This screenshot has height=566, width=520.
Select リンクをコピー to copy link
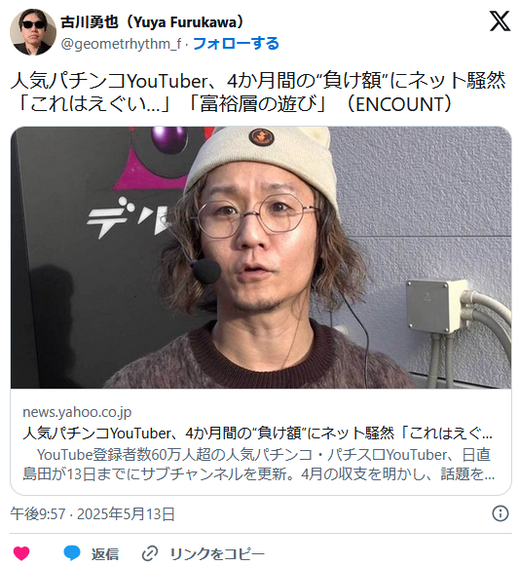217,554
